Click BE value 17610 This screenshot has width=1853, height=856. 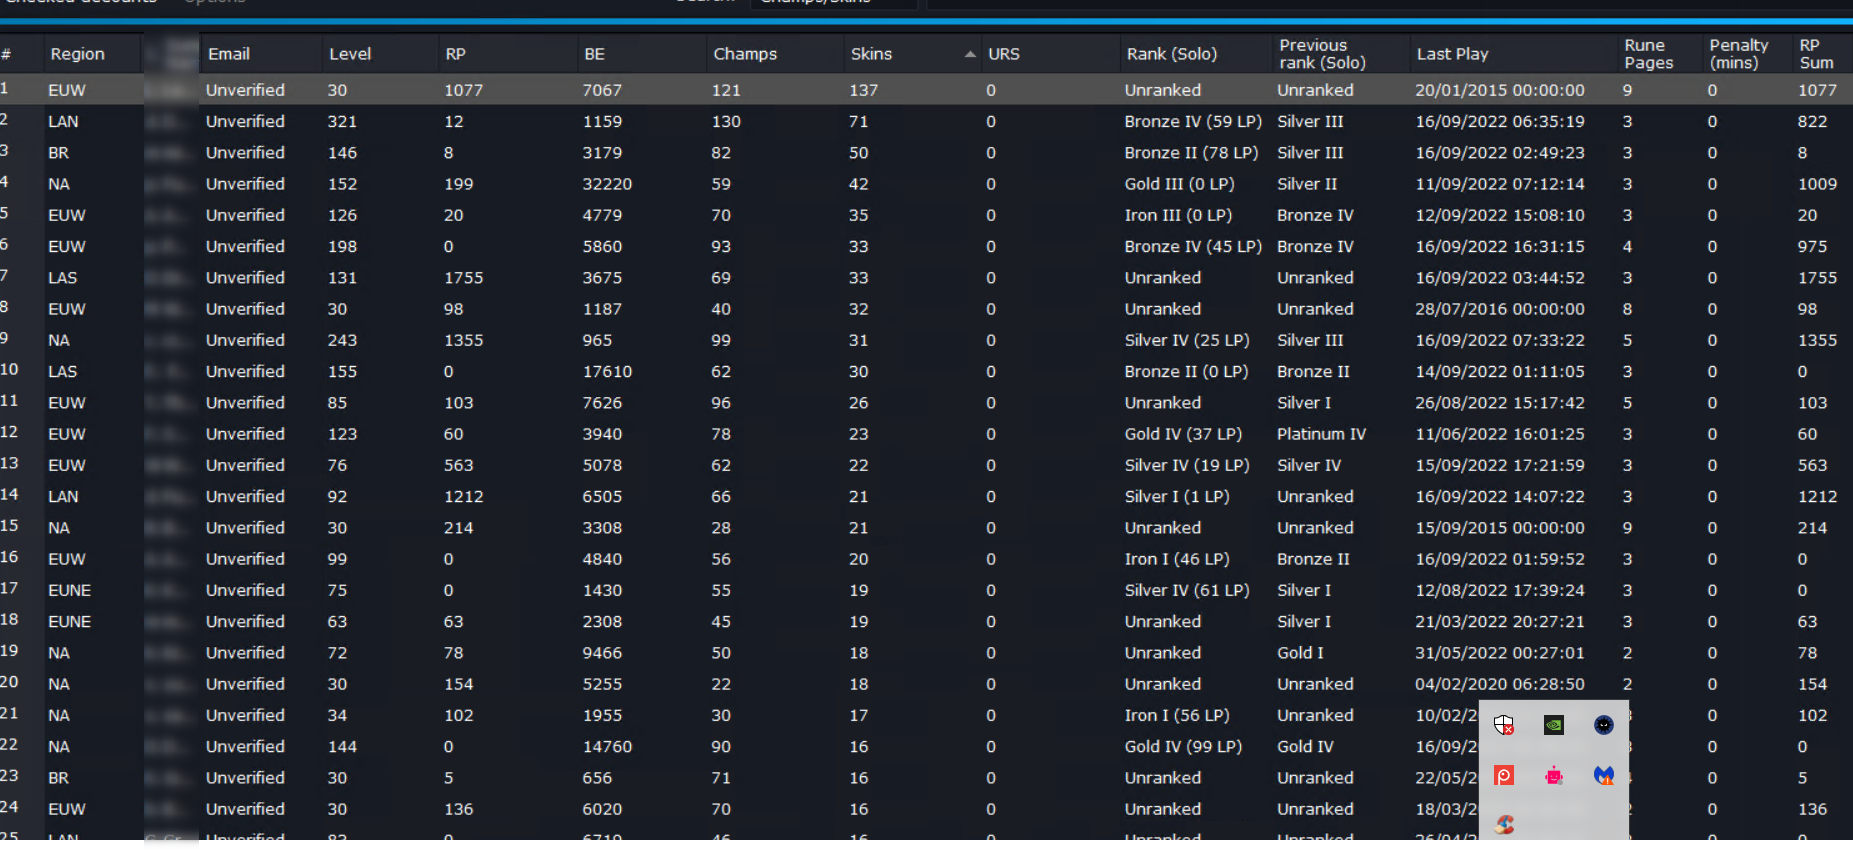[607, 371]
